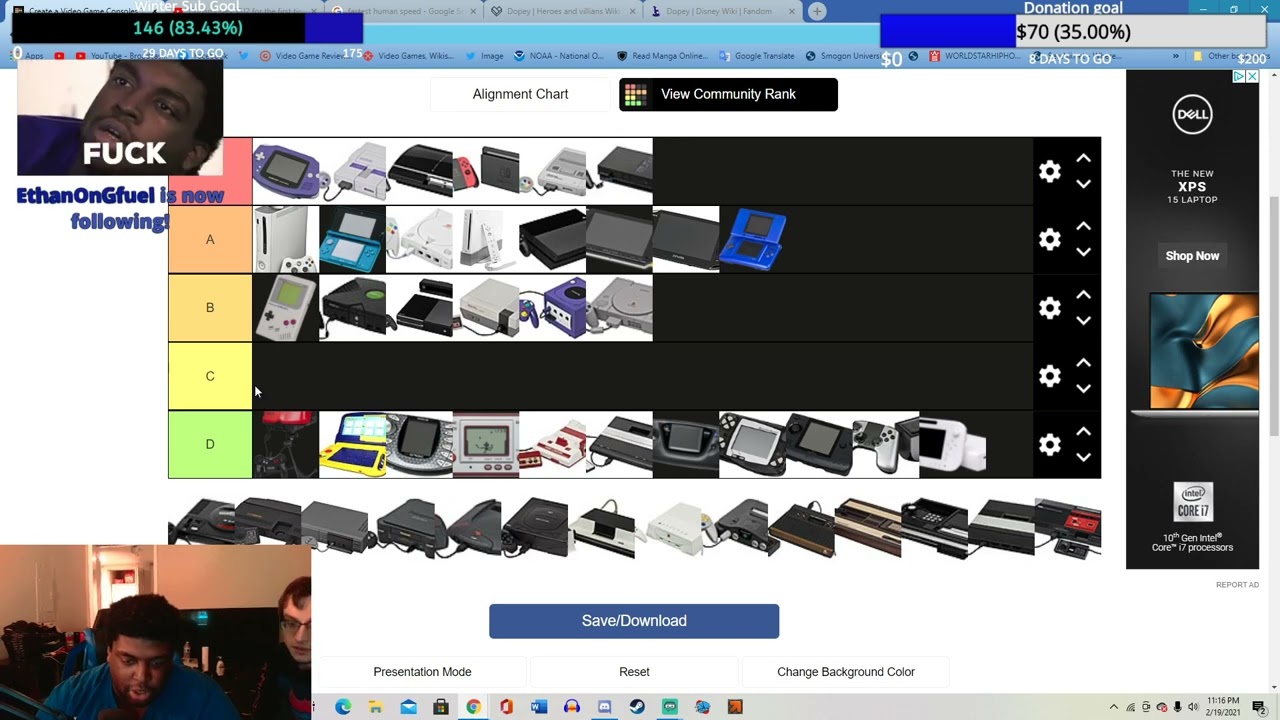Open Steam from the taskbar

tap(637, 707)
